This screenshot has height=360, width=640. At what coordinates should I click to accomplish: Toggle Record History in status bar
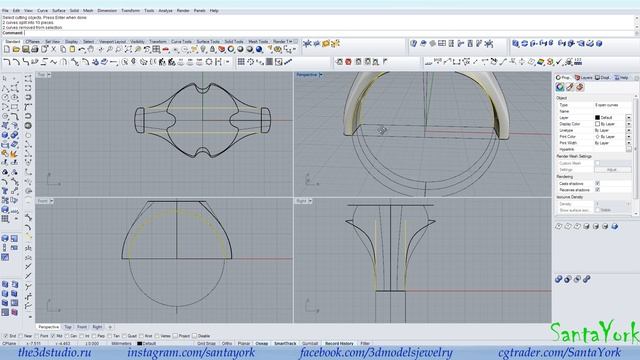(x=339, y=344)
